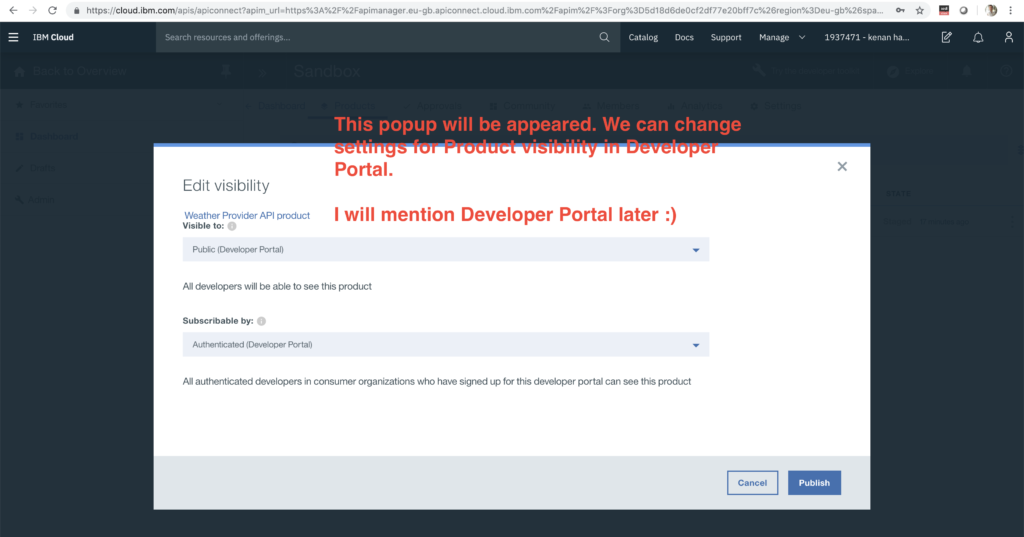Click the circular extension icon in toolbar

coord(964,10)
